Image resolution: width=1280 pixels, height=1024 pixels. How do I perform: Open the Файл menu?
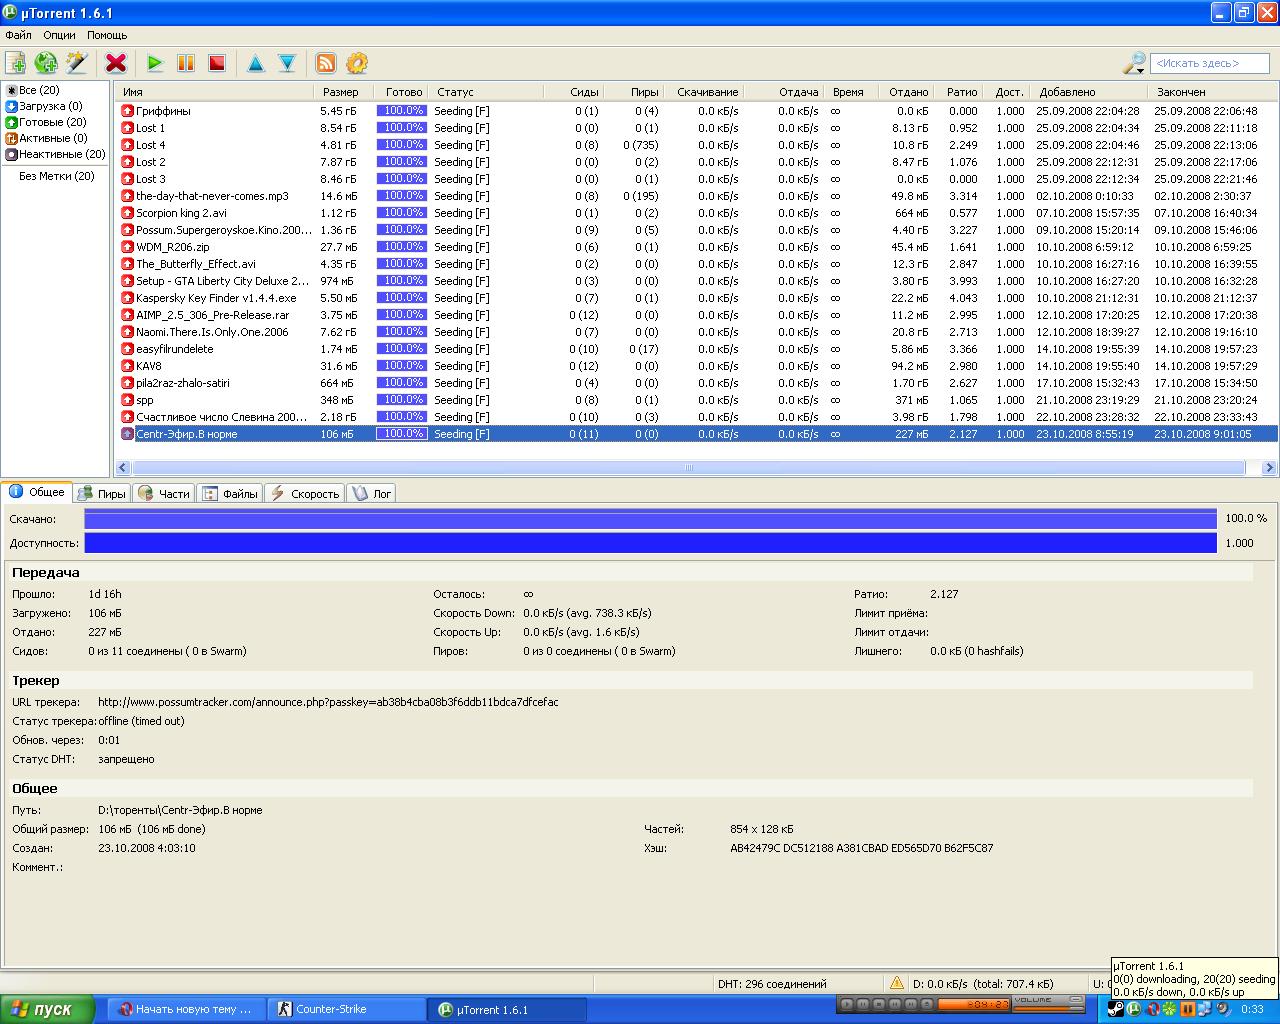(18, 35)
